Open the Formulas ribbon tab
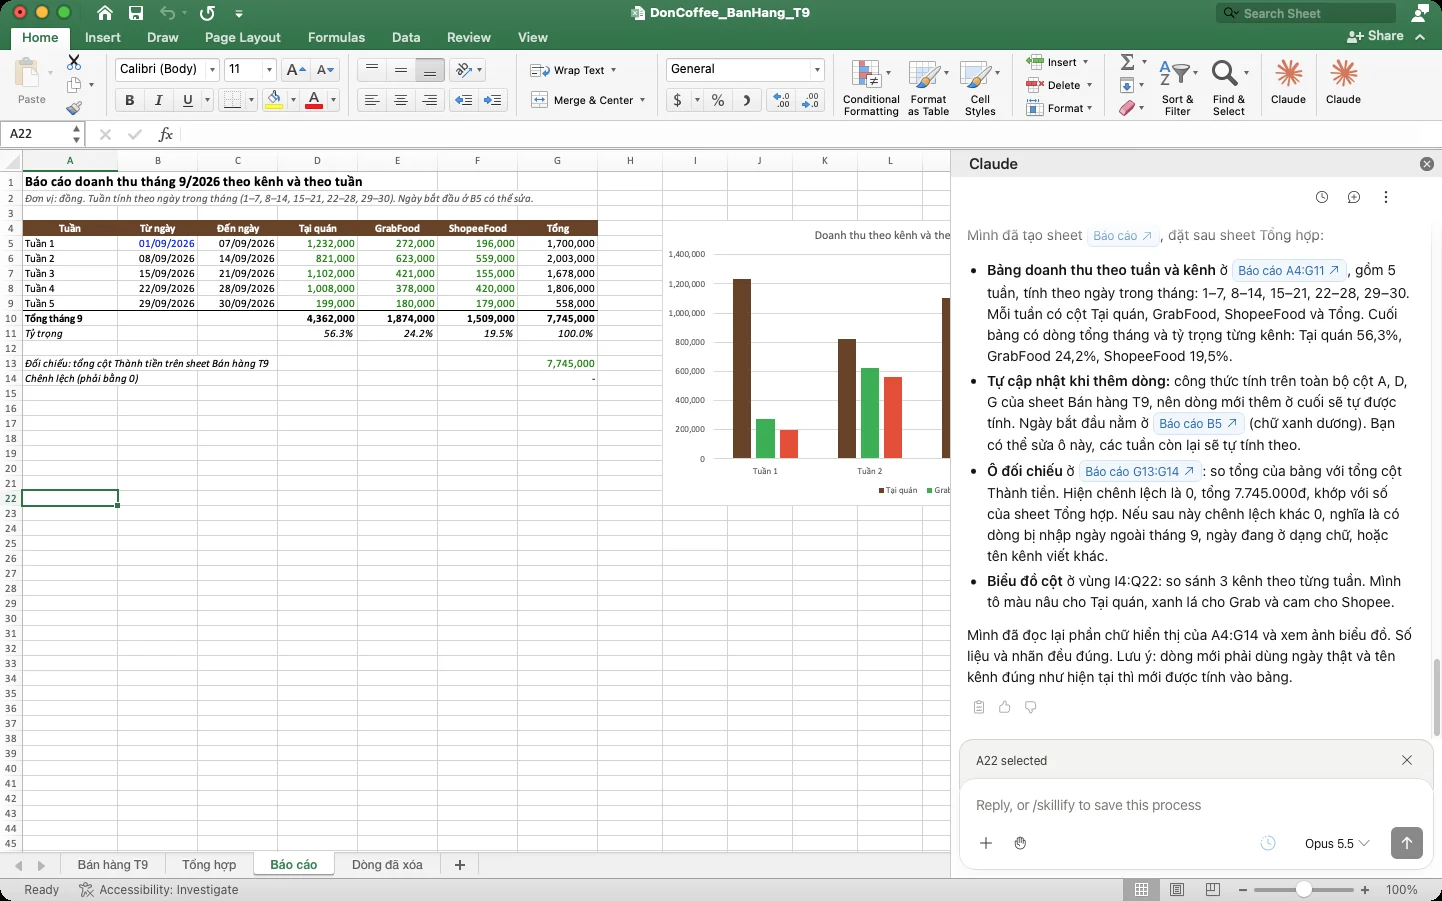The width and height of the screenshot is (1442, 901). tap(336, 37)
